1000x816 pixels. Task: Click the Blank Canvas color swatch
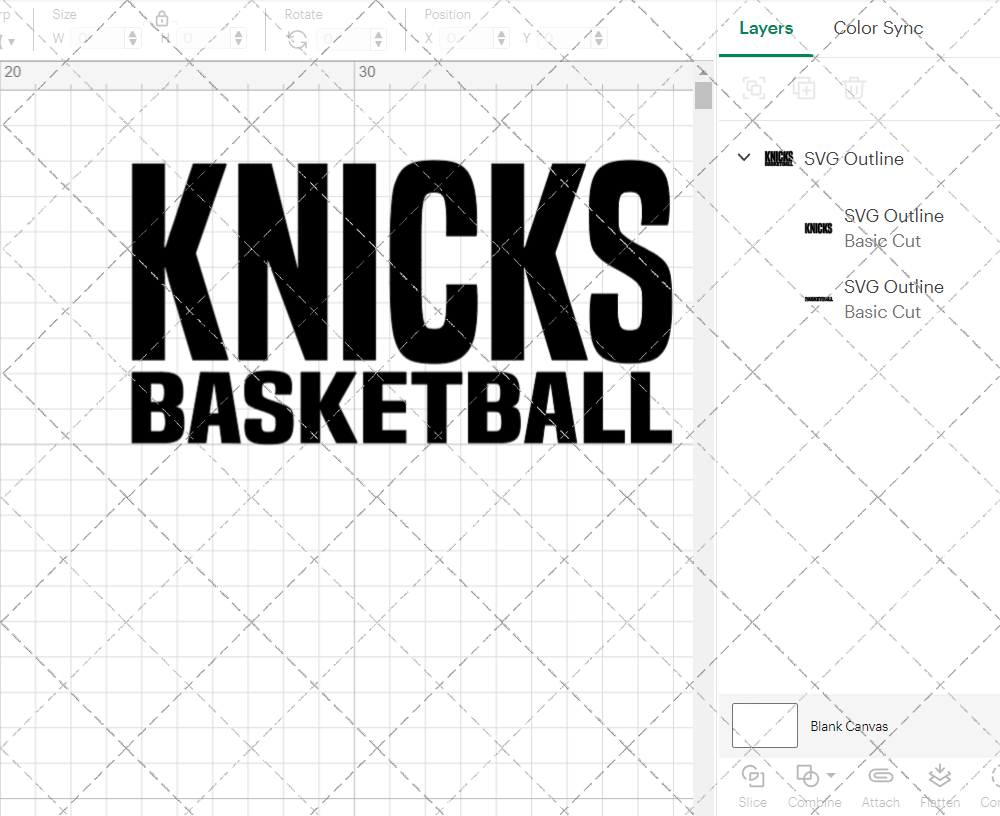(764, 726)
